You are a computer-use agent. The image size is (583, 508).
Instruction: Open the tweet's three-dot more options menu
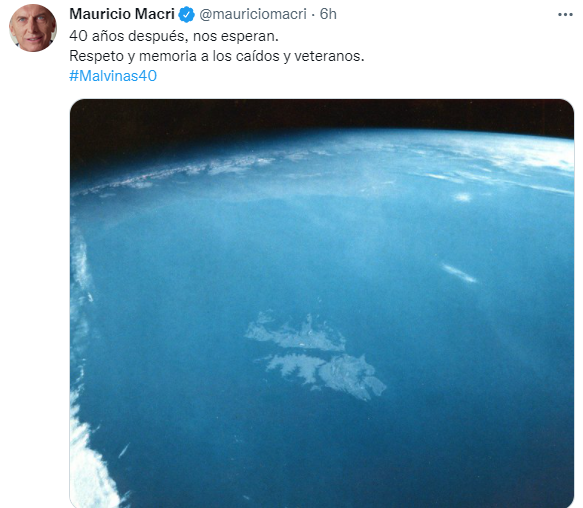[x=565, y=15]
